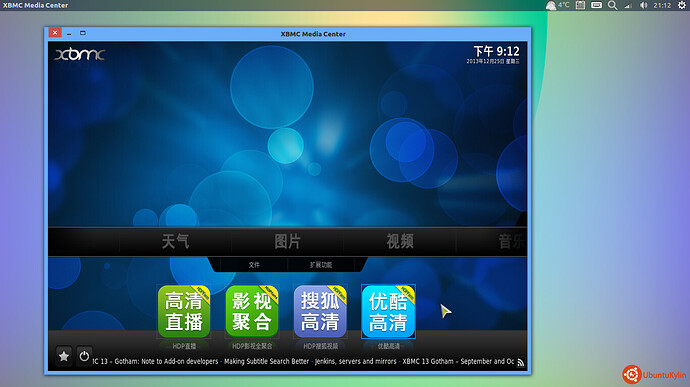Click the RSS news ticker text

click(x=303, y=361)
